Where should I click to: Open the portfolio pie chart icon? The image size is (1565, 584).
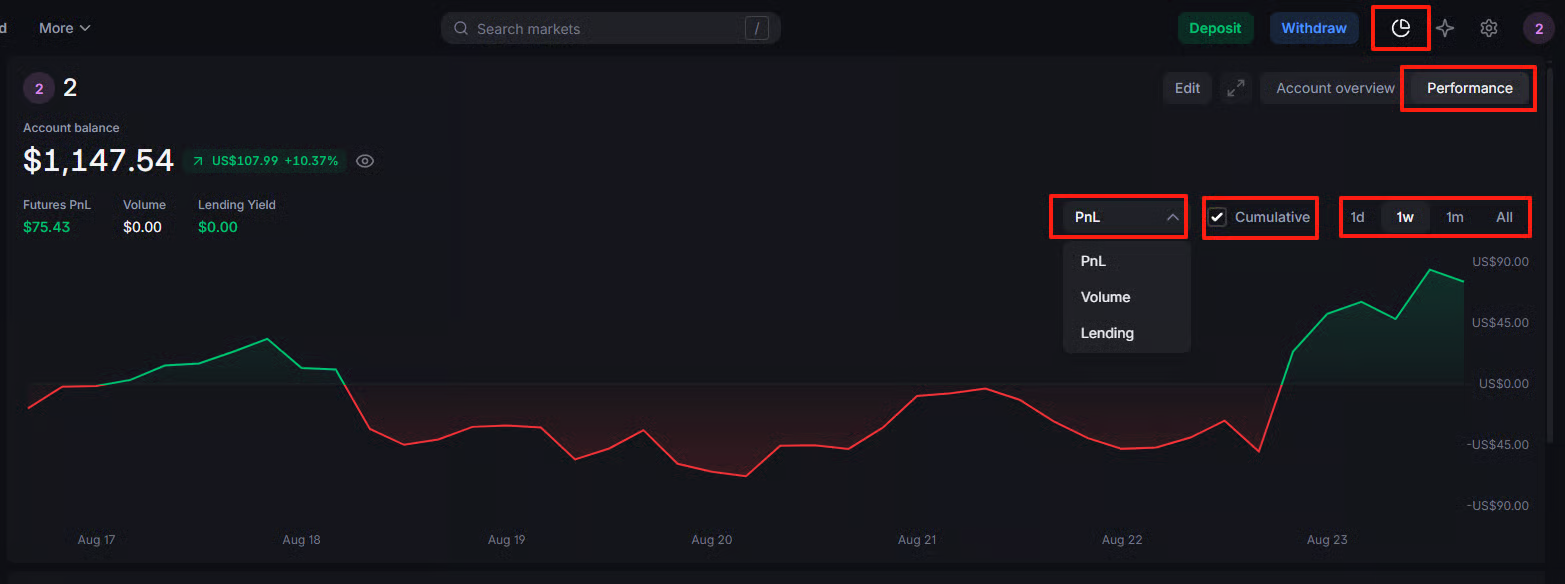click(x=1401, y=28)
